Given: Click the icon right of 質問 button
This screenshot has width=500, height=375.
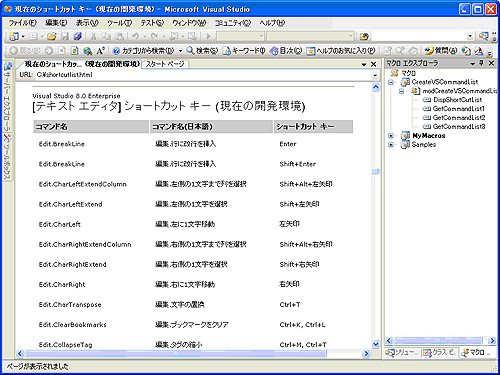Looking at the screenshot, I should (x=466, y=51).
